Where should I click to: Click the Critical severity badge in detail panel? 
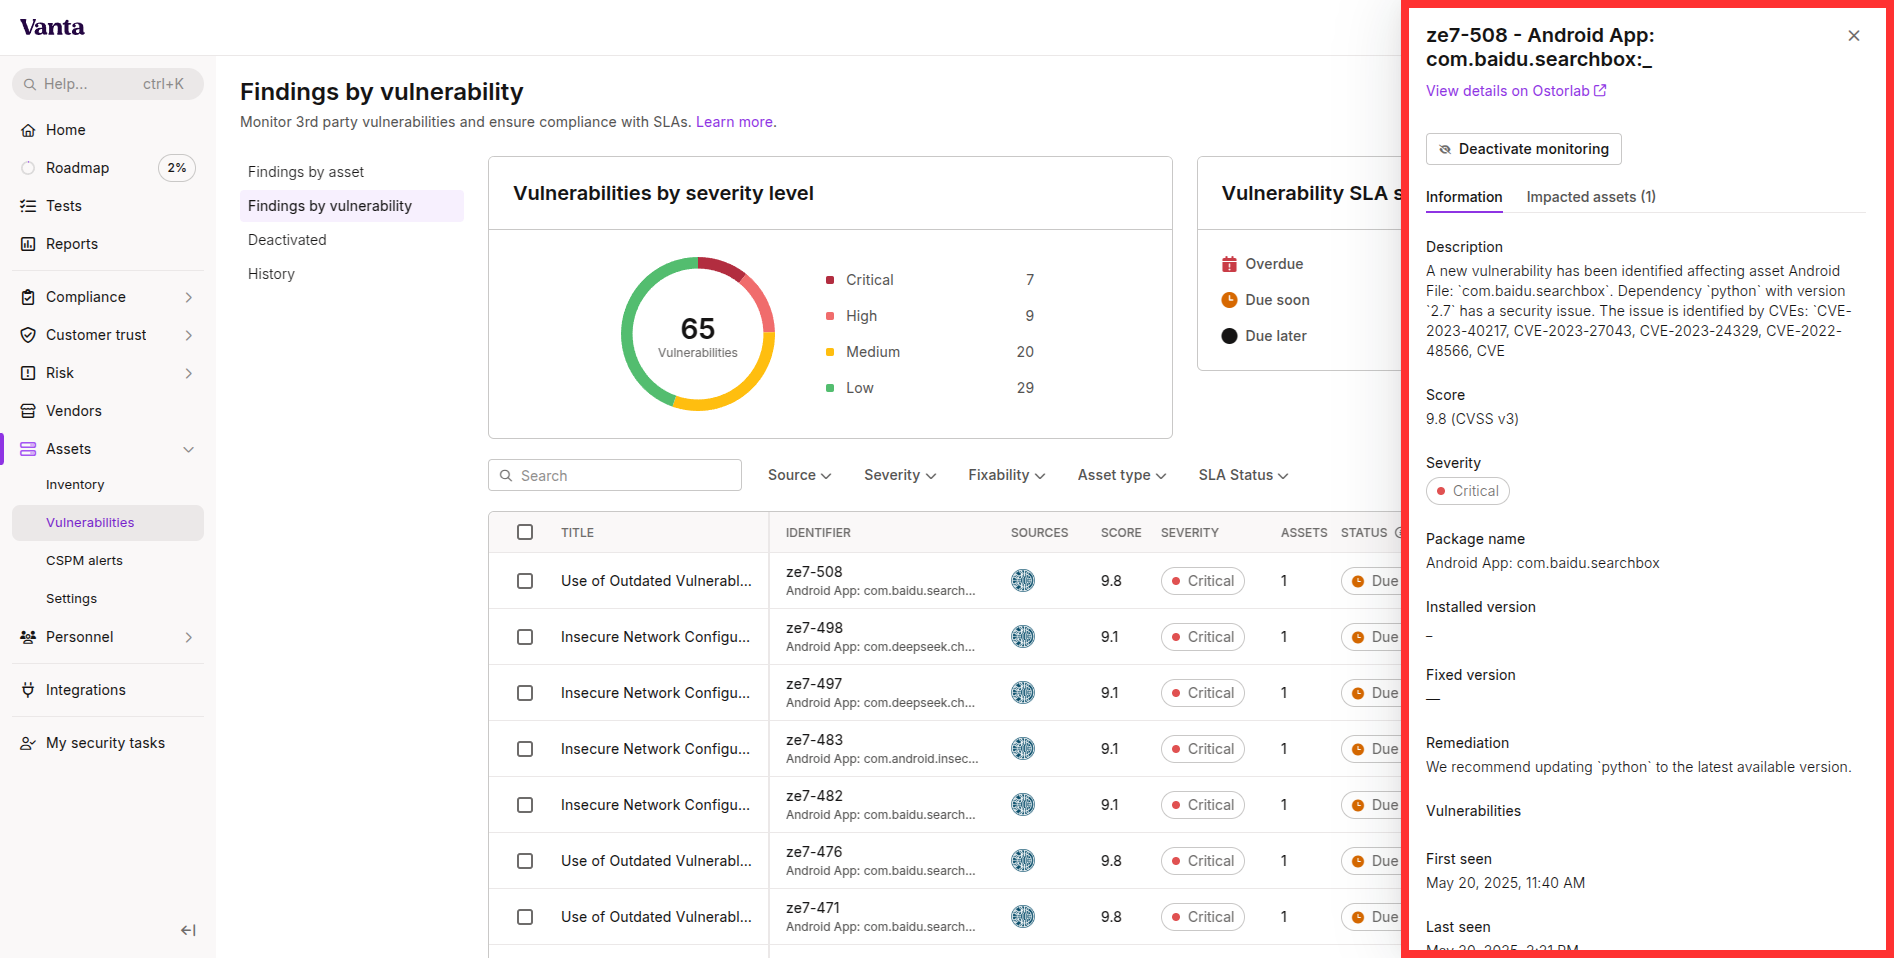1468,491
